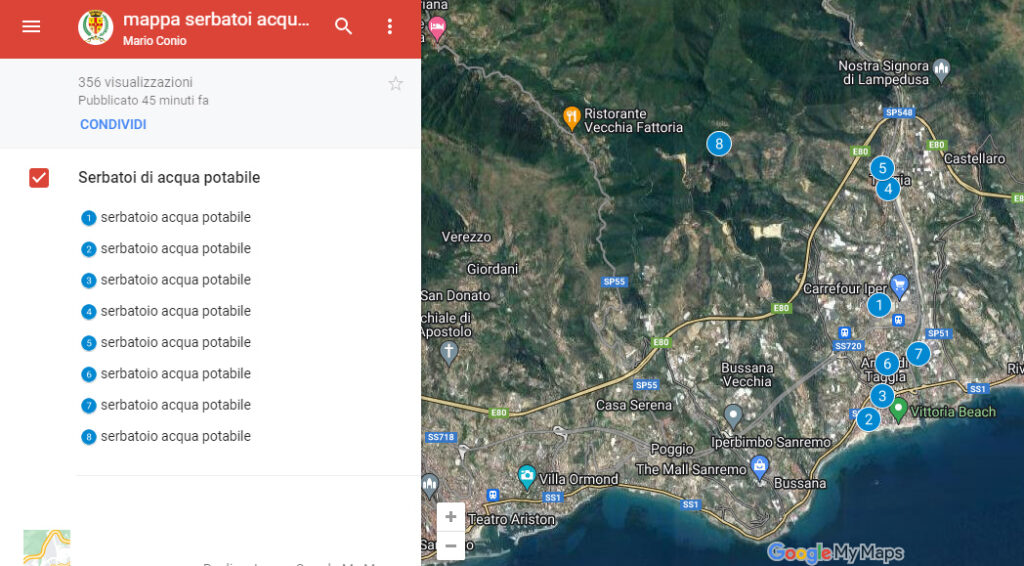The image size is (1024, 566).
Task: Click map marker number 6
Action: (x=887, y=364)
